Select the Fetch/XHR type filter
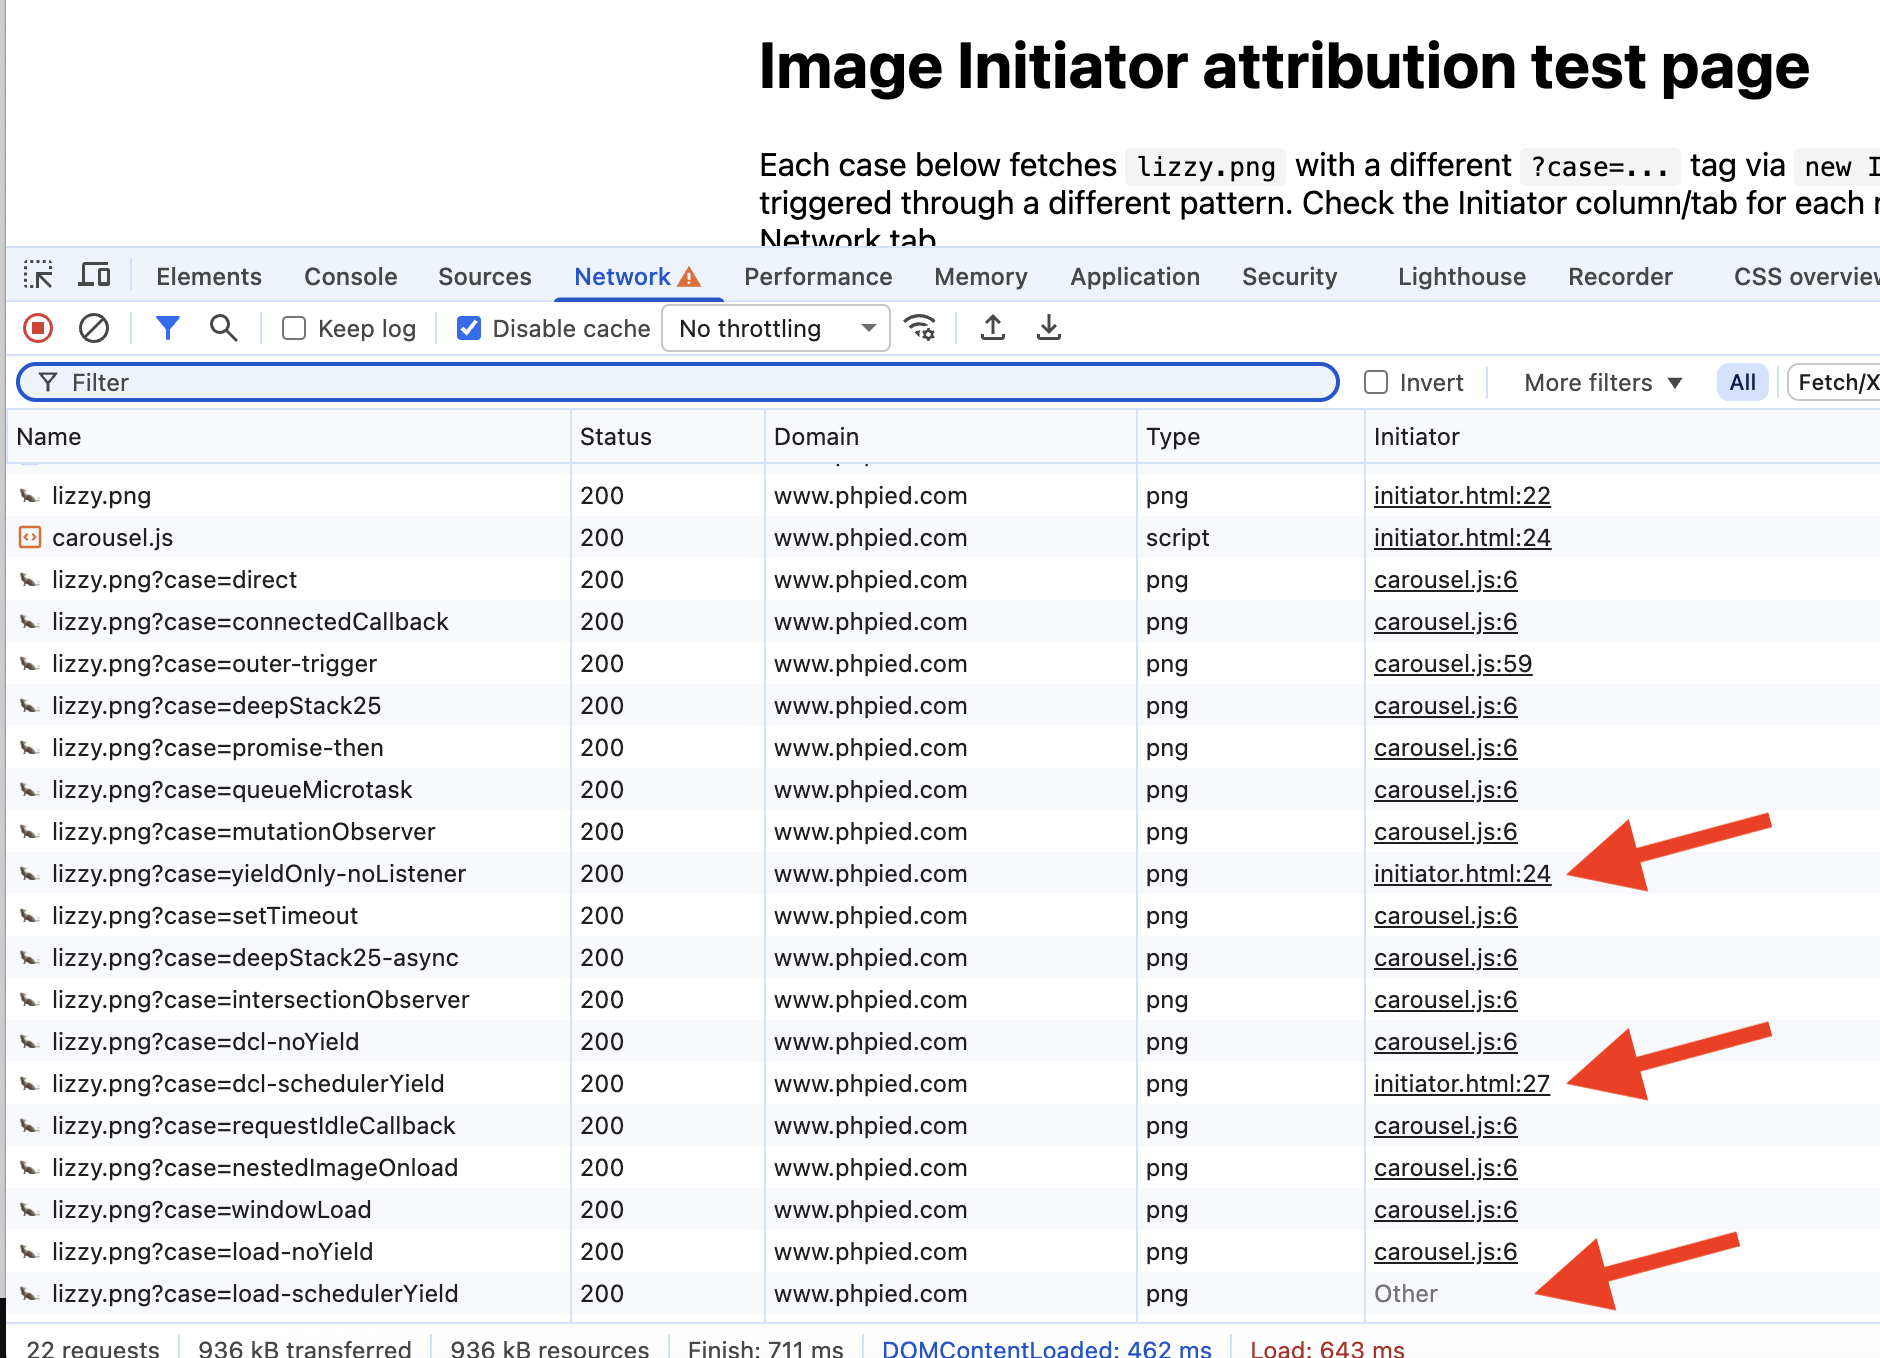Viewport: 1880px width, 1358px height. pyautogui.click(x=1836, y=383)
